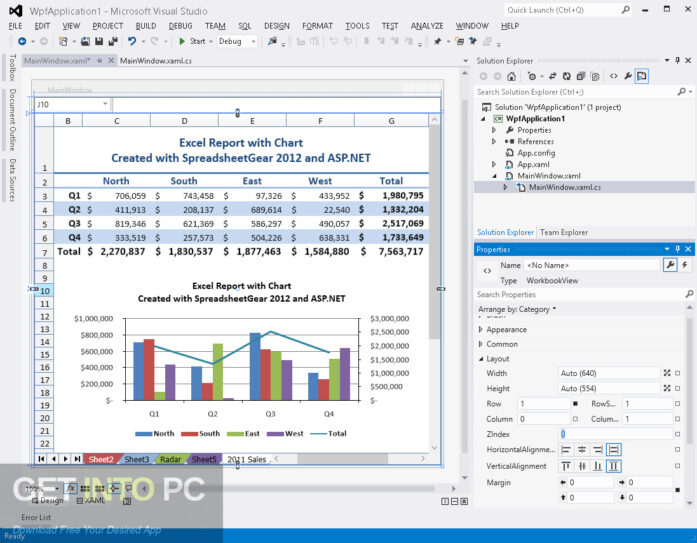Switch to Team Explorer tab
The width and height of the screenshot is (697, 543).
pos(564,232)
